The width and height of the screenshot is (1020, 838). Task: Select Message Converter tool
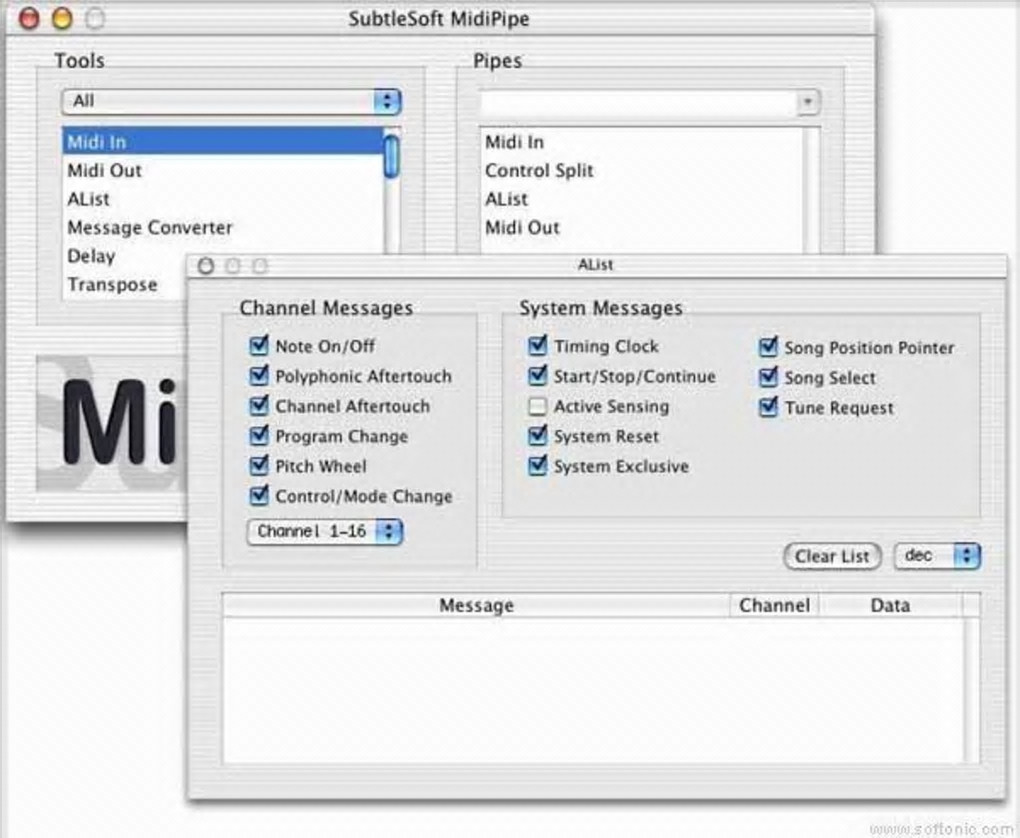click(x=223, y=228)
